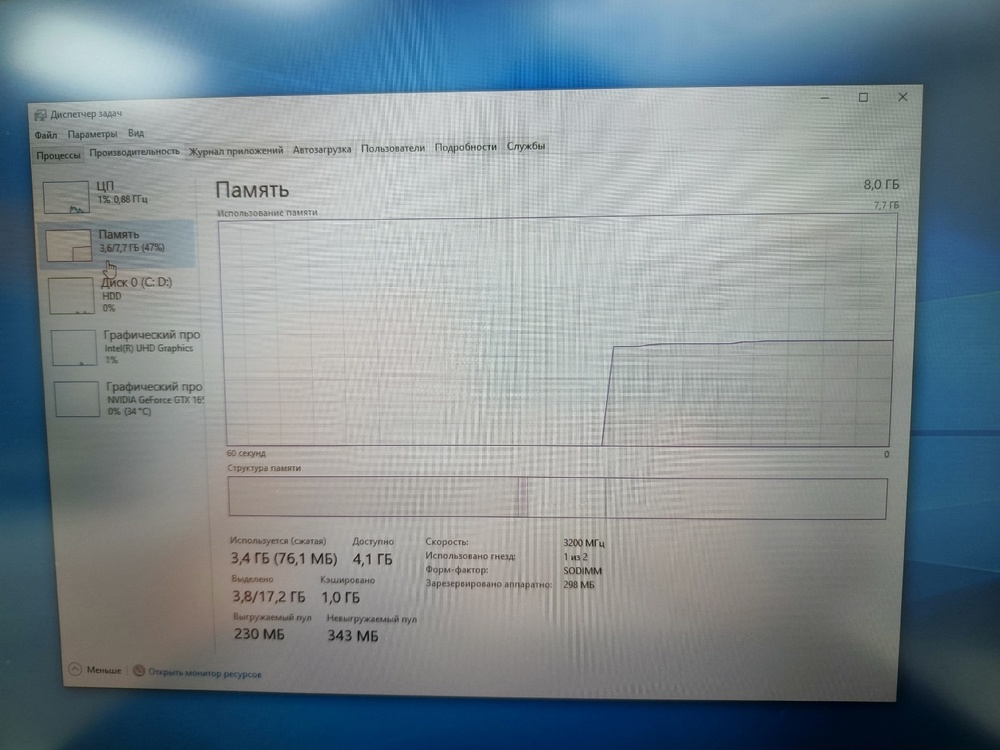Select the Память item in the sidebar

(116, 243)
